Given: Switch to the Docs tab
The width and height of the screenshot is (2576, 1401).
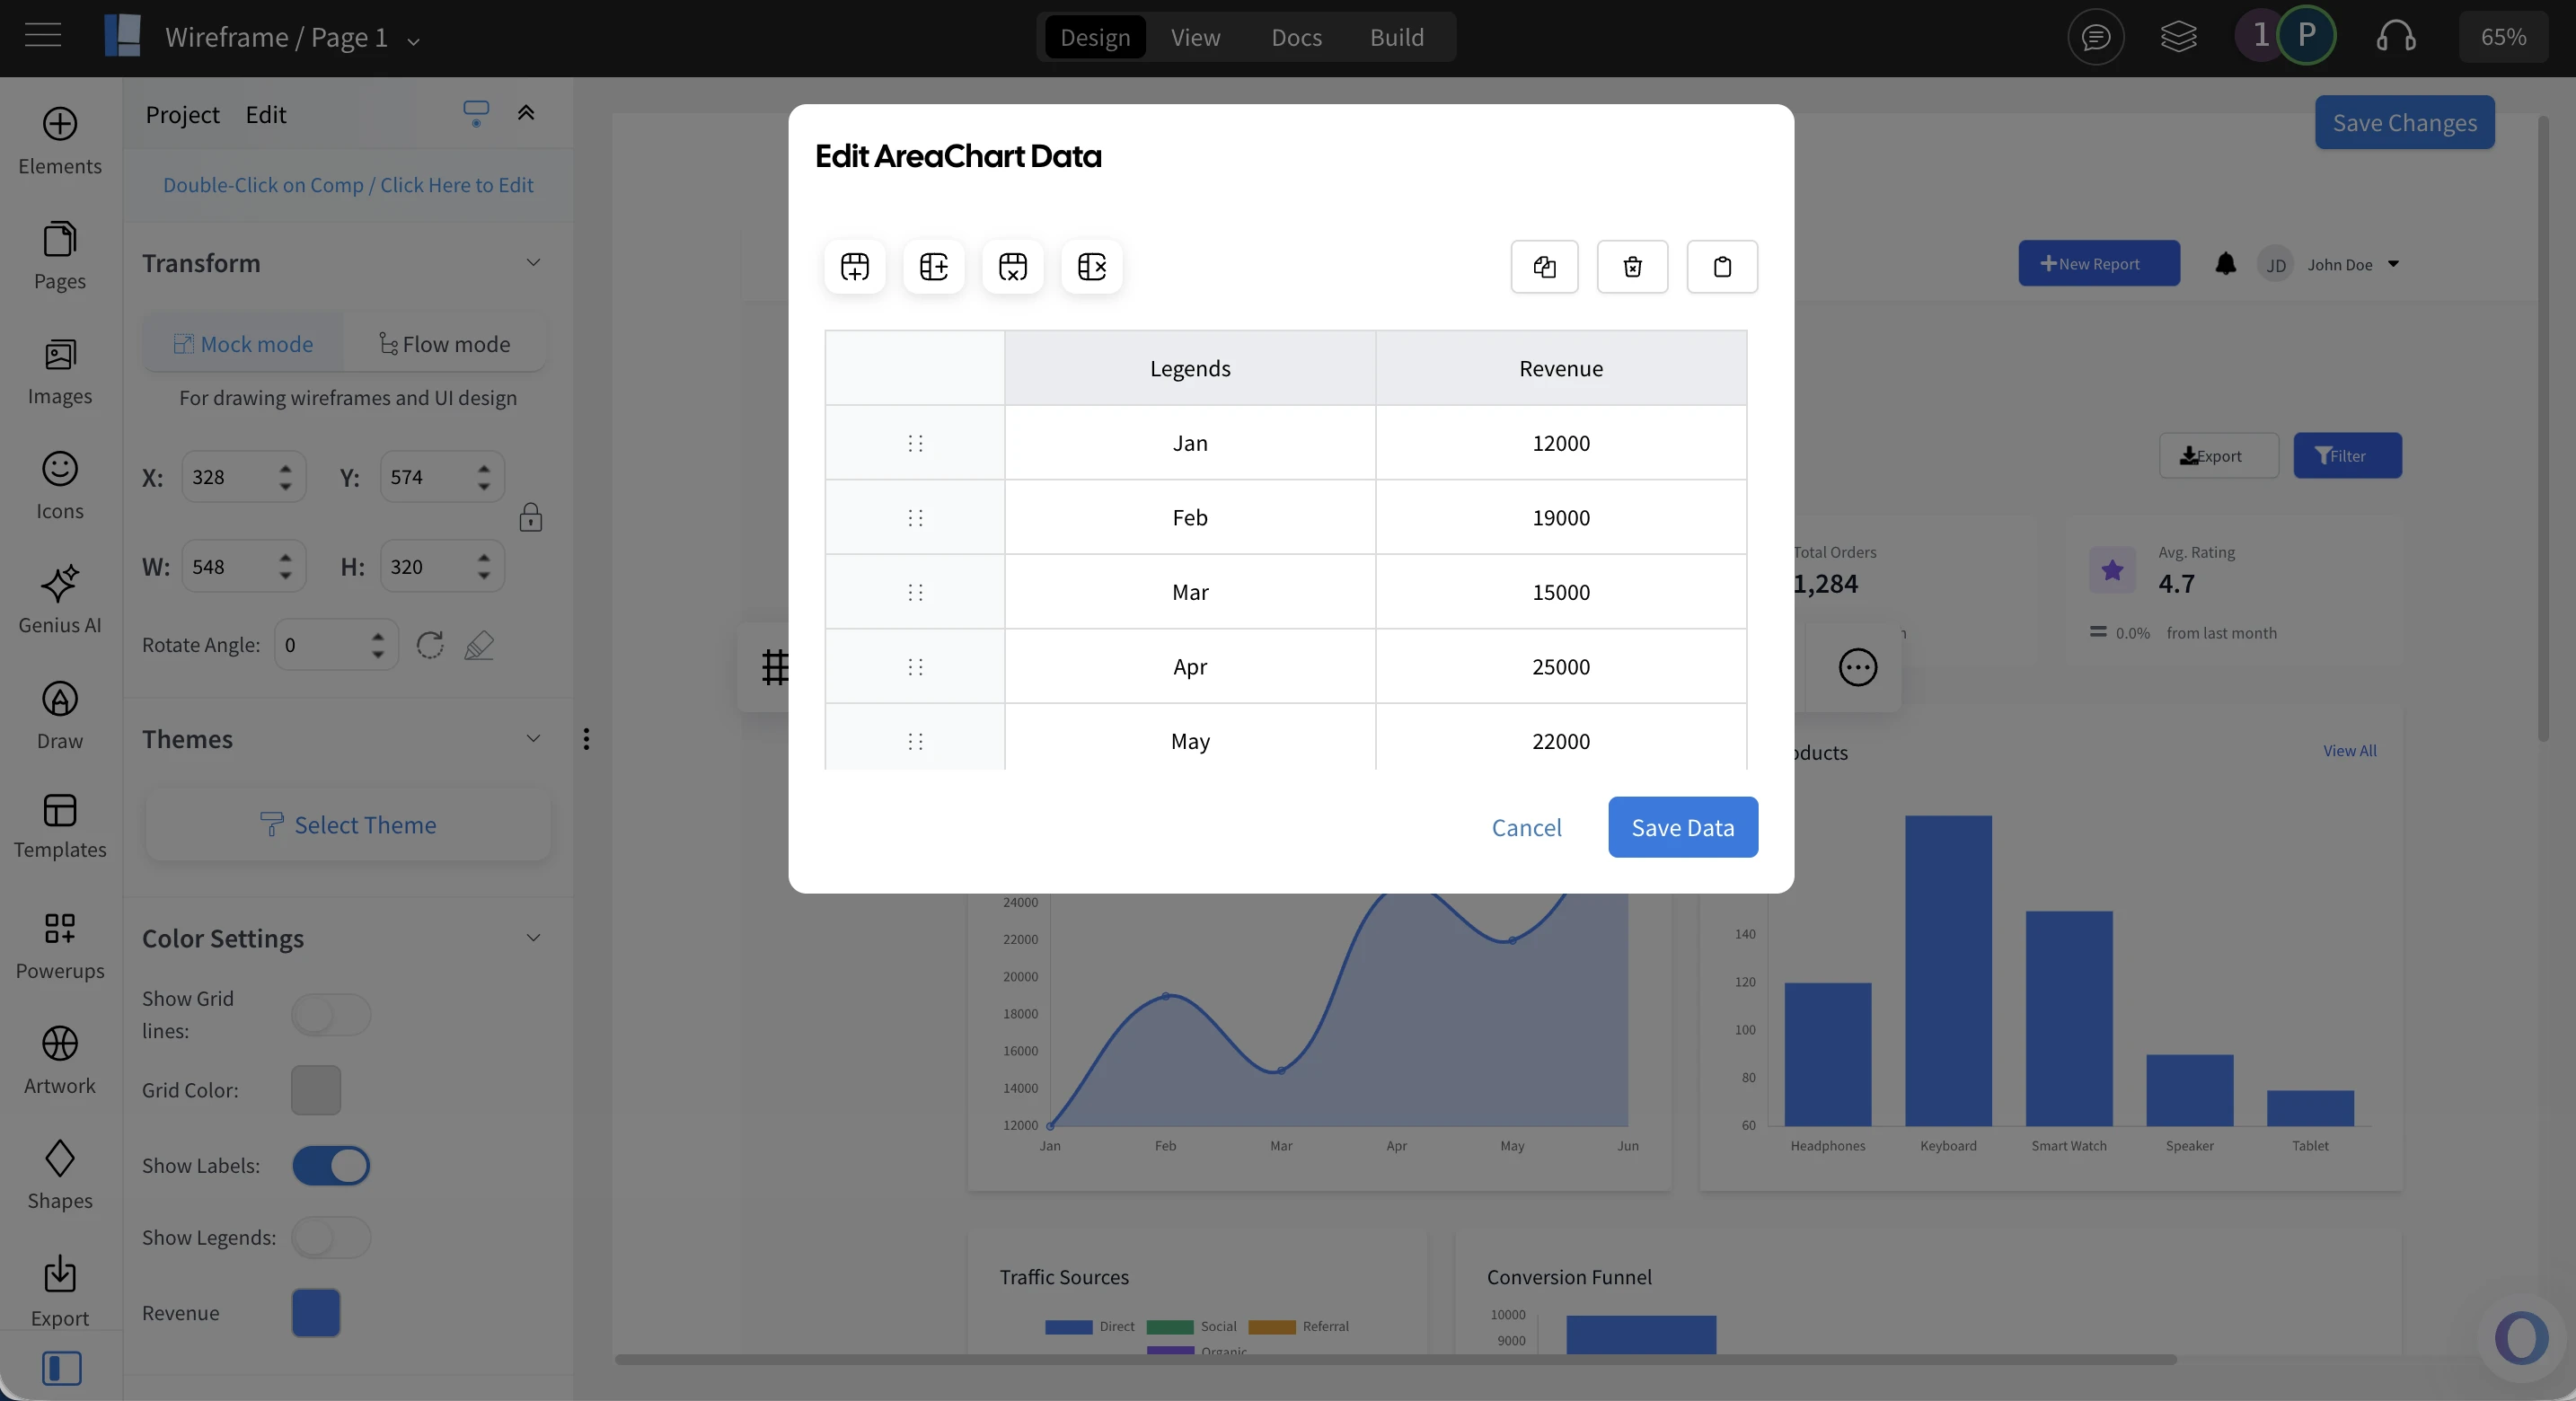Looking at the screenshot, I should (x=1296, y=37).
